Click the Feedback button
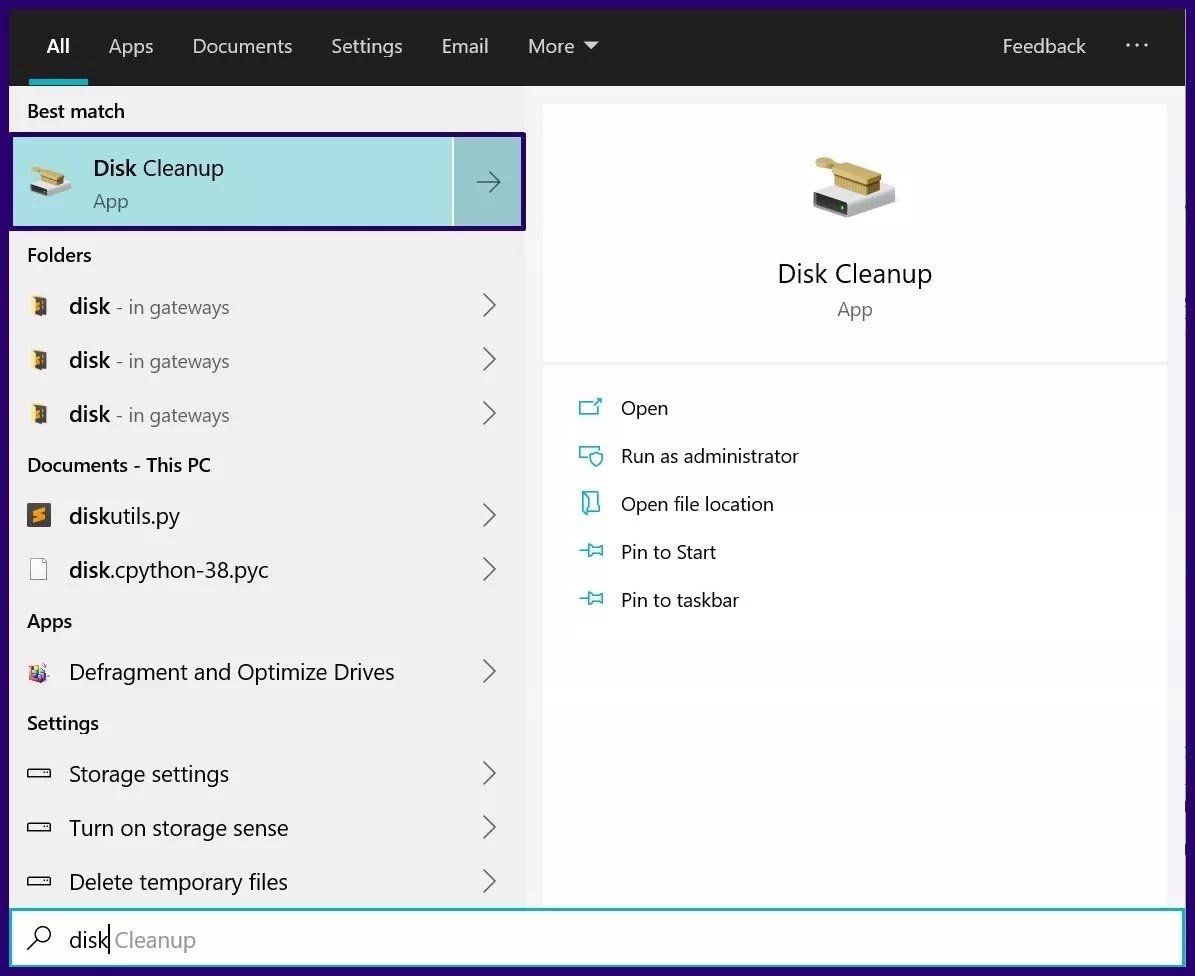 coord(1043,46)
